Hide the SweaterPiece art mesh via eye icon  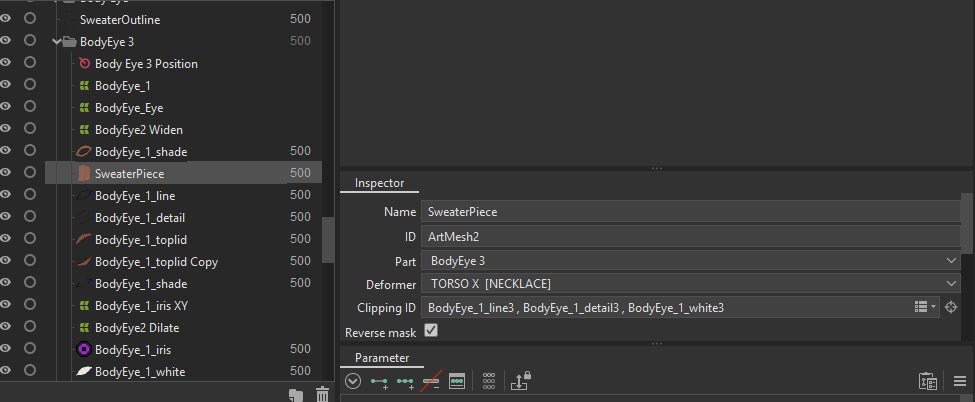[6, 172]
